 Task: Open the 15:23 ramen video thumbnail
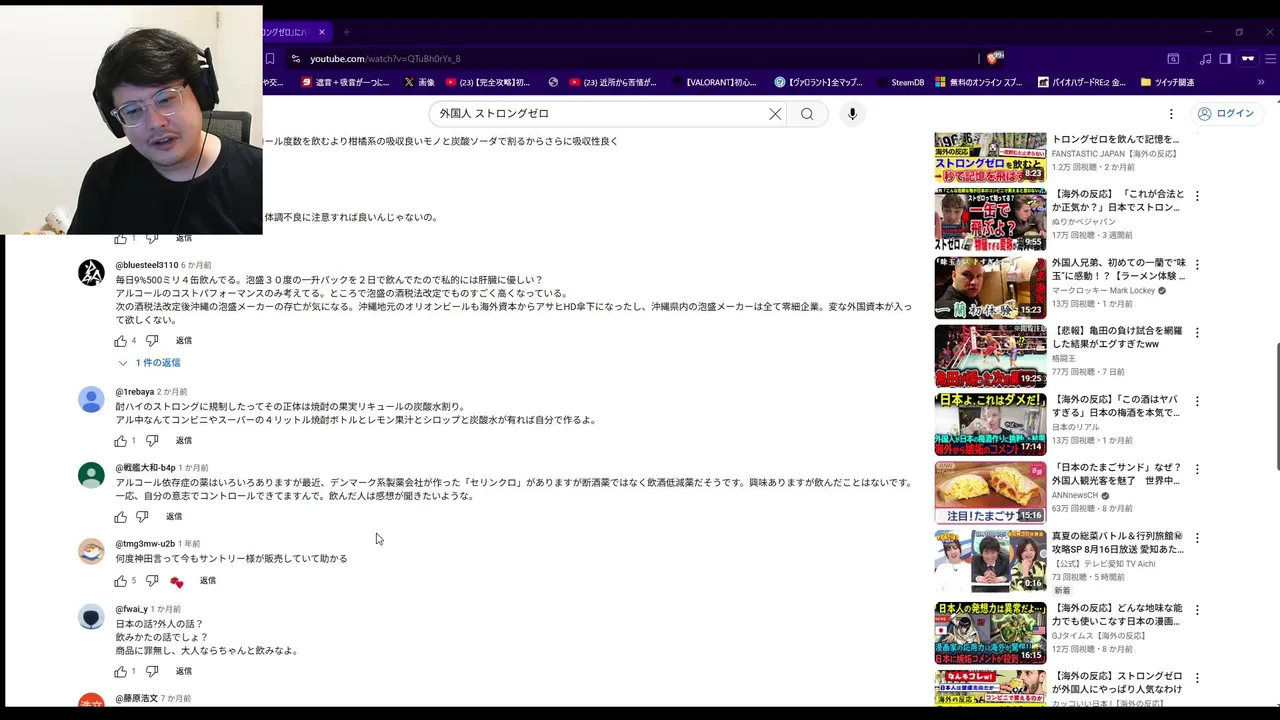990,288
